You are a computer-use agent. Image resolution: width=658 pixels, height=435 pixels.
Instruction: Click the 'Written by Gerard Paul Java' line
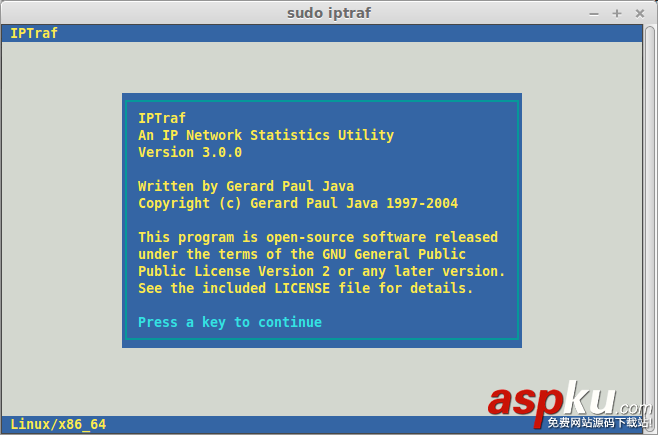point(246,186)
